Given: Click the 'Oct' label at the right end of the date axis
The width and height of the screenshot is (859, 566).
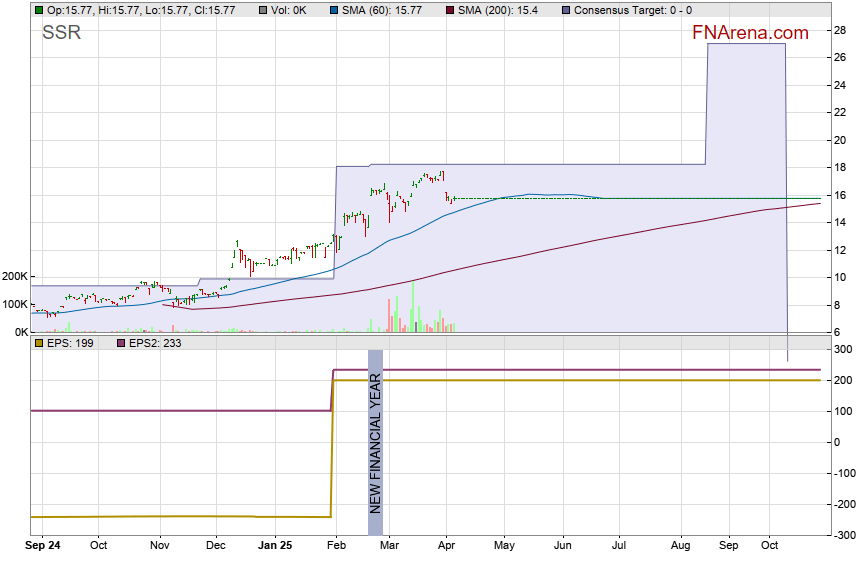Looking at the screenshot, I should (x=770, y=547).
